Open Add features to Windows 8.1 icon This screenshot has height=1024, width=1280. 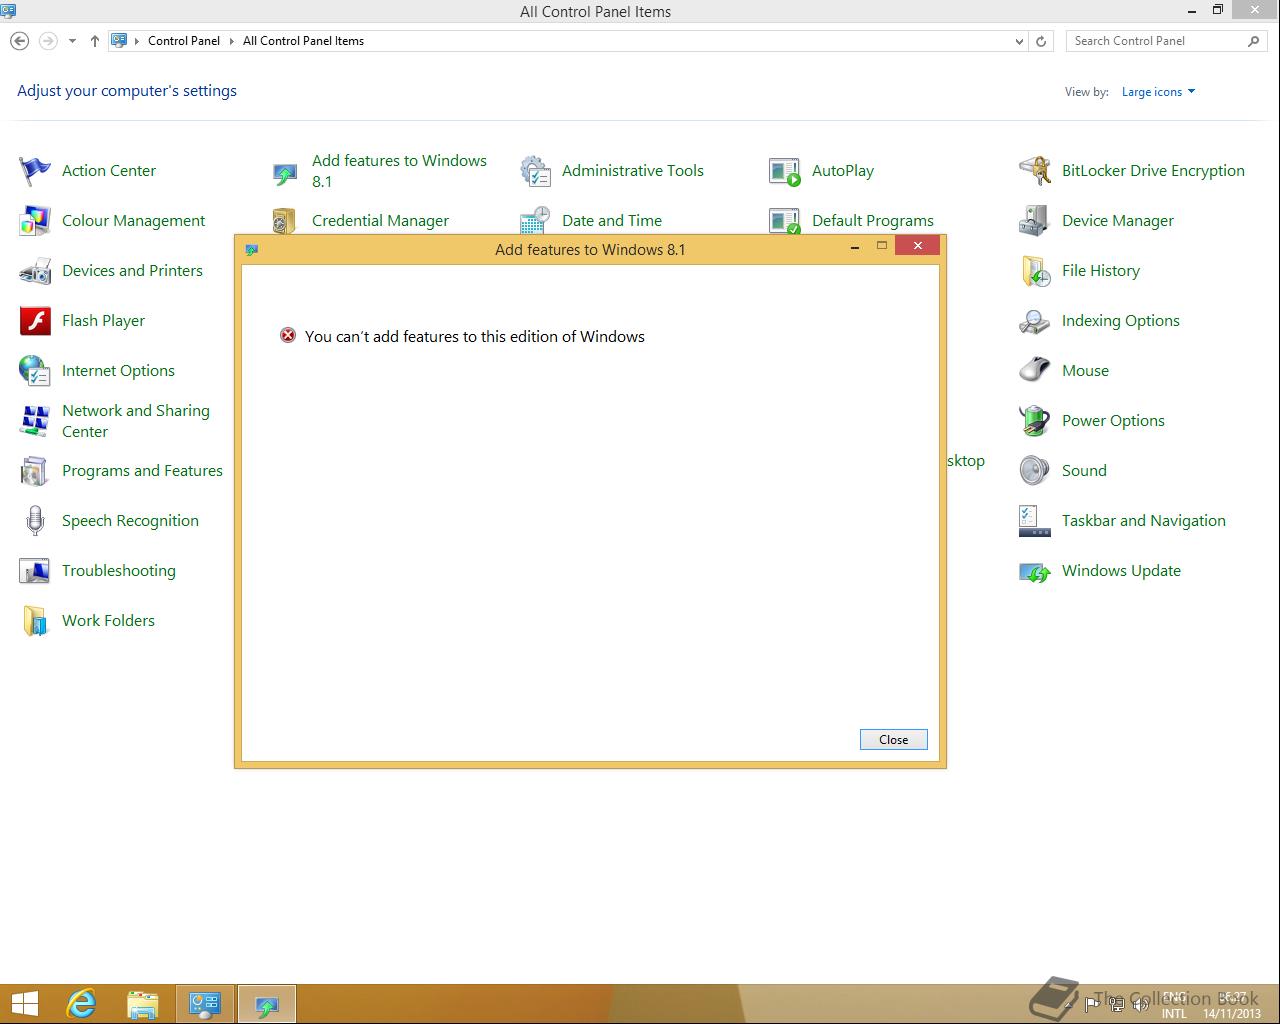[285, 175]
